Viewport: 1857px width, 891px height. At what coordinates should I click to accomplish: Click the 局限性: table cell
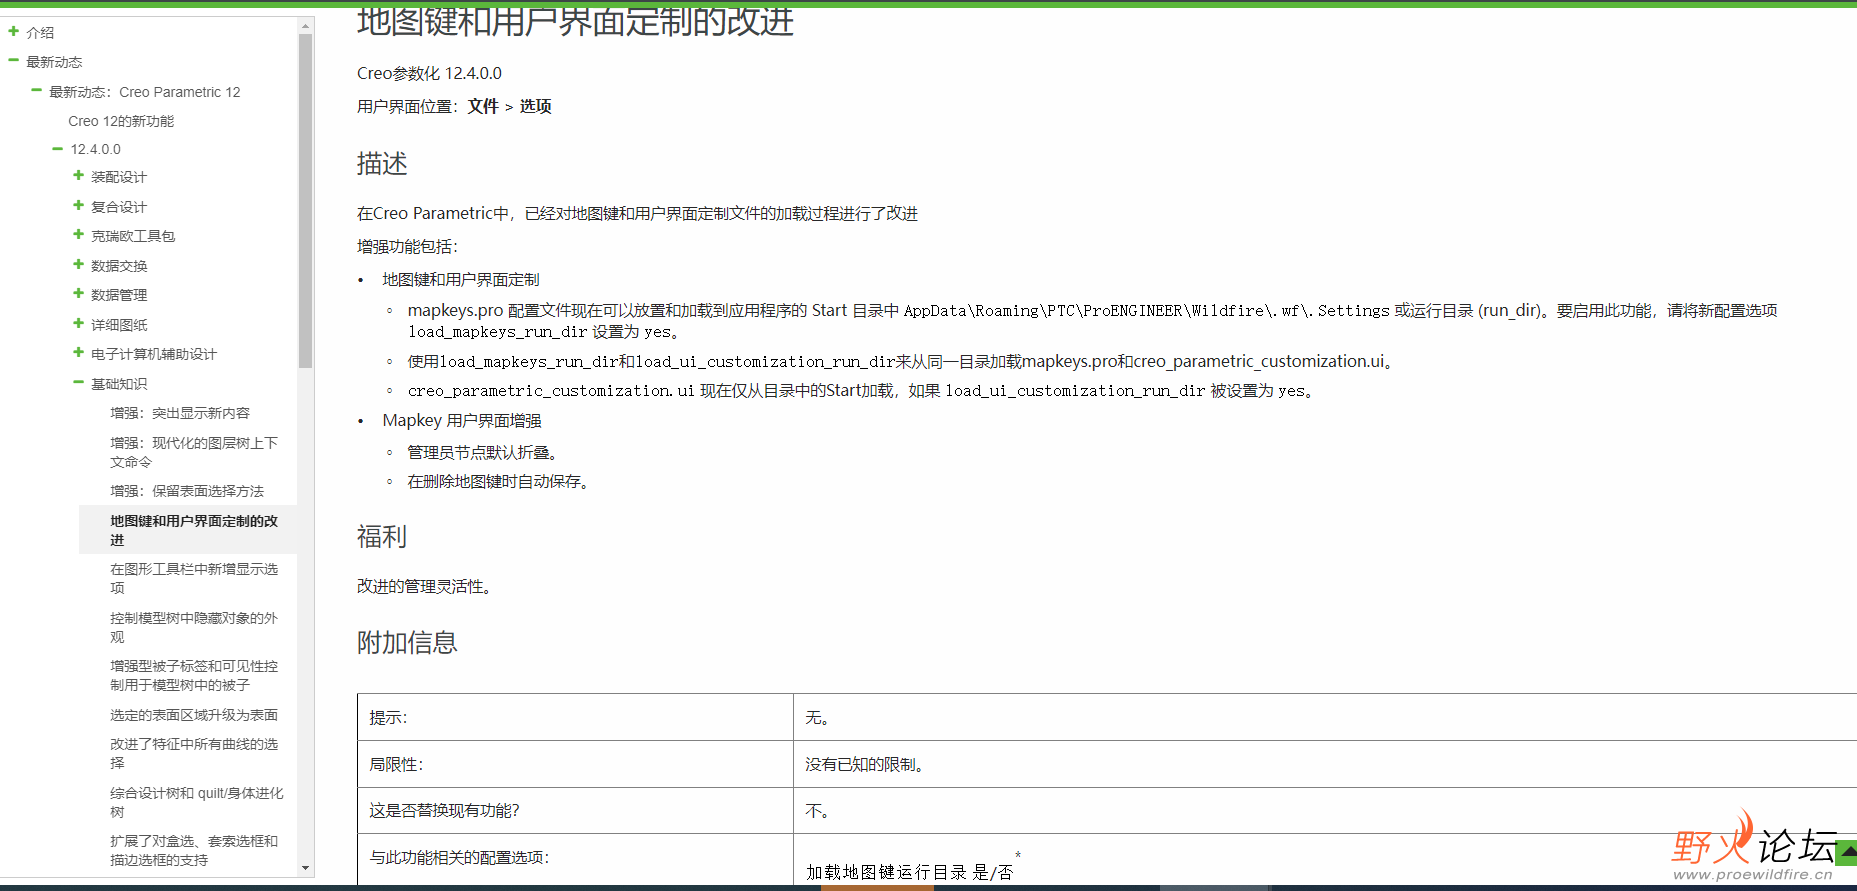575,764
